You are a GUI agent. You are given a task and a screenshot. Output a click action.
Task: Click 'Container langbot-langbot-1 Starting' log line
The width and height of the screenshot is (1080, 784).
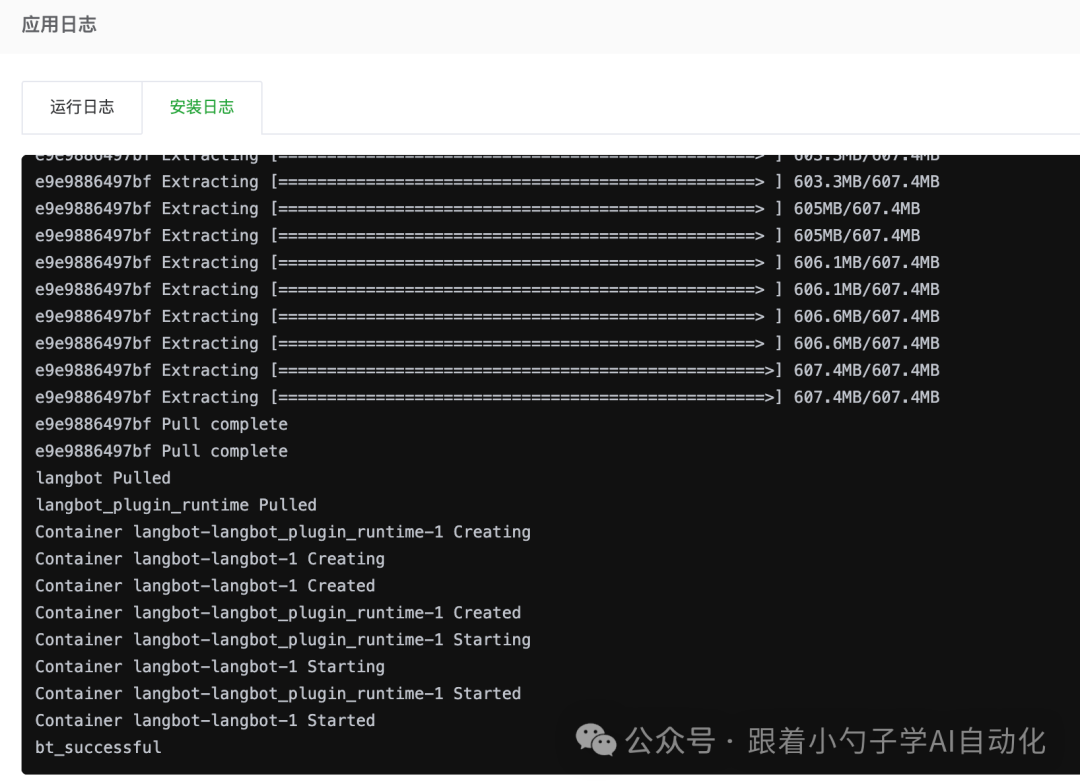[x=209, y=666]
